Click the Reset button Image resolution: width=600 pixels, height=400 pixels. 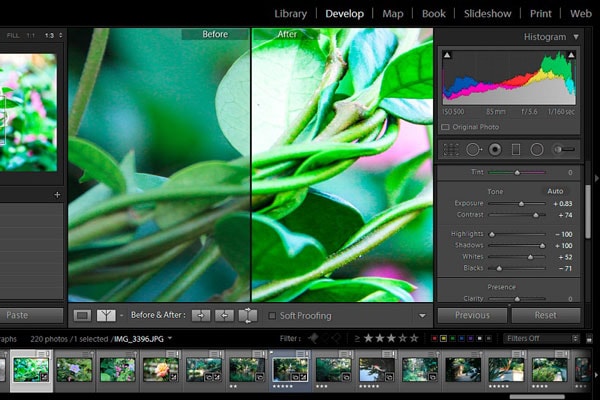click(546, 315)
